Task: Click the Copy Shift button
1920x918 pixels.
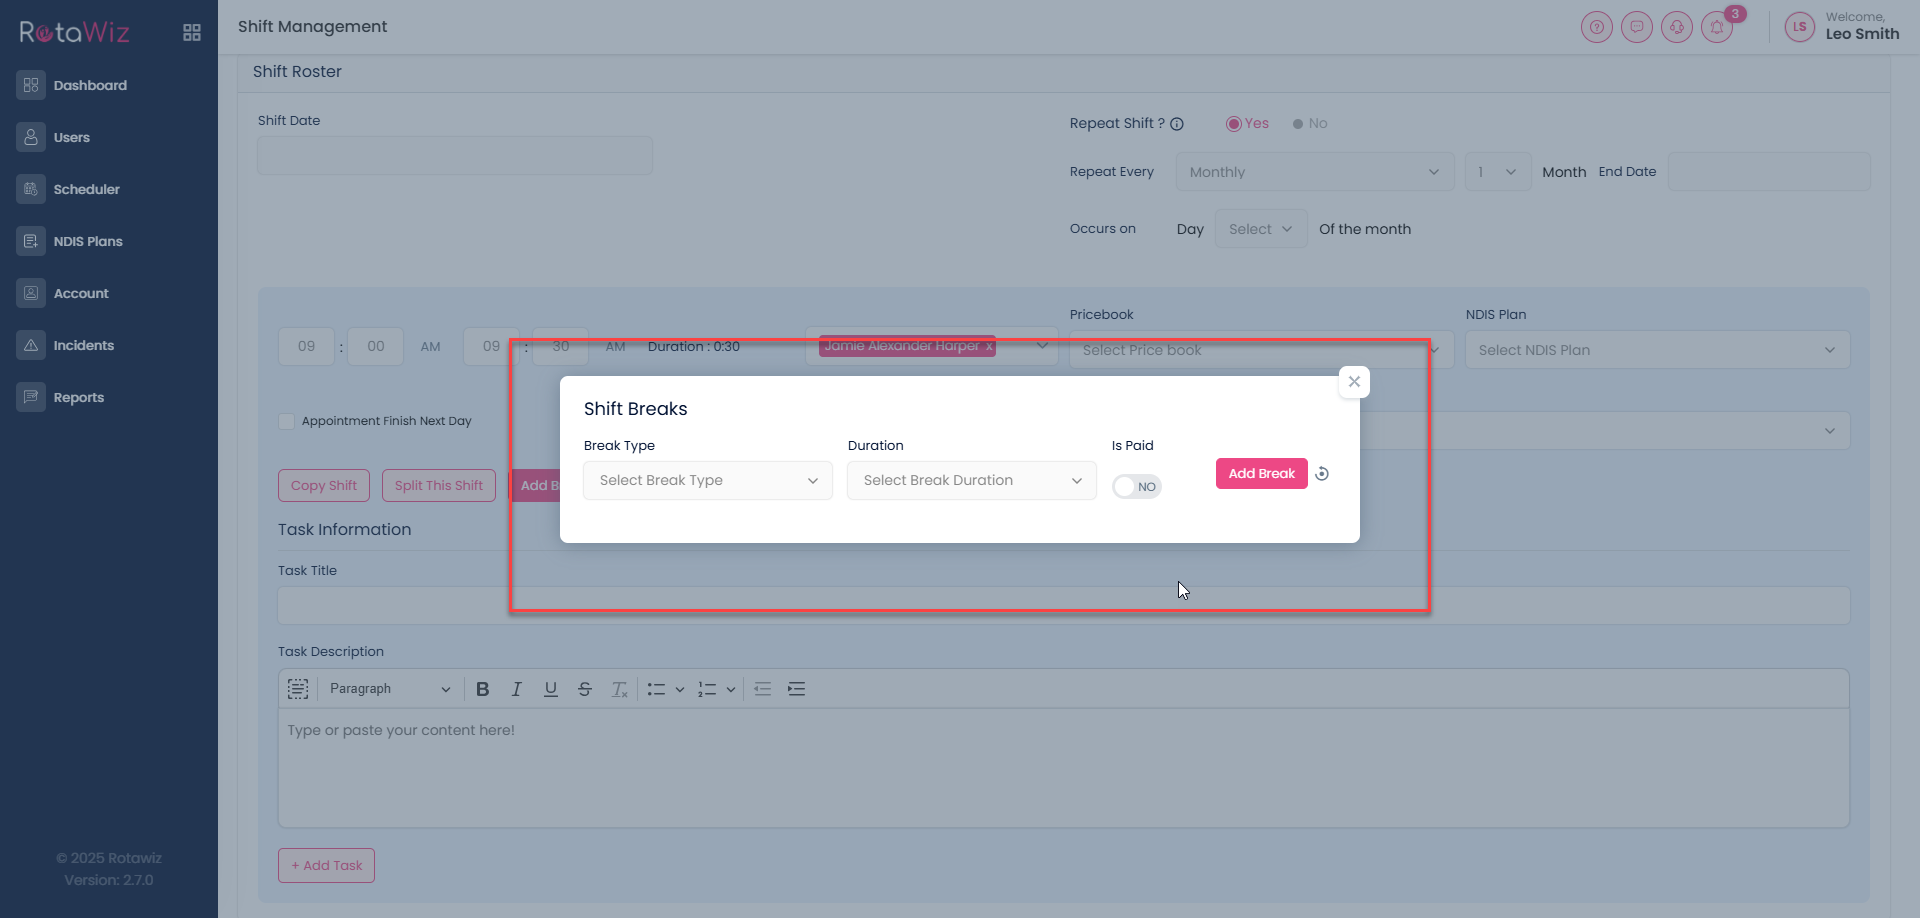Action: (323, 486)
